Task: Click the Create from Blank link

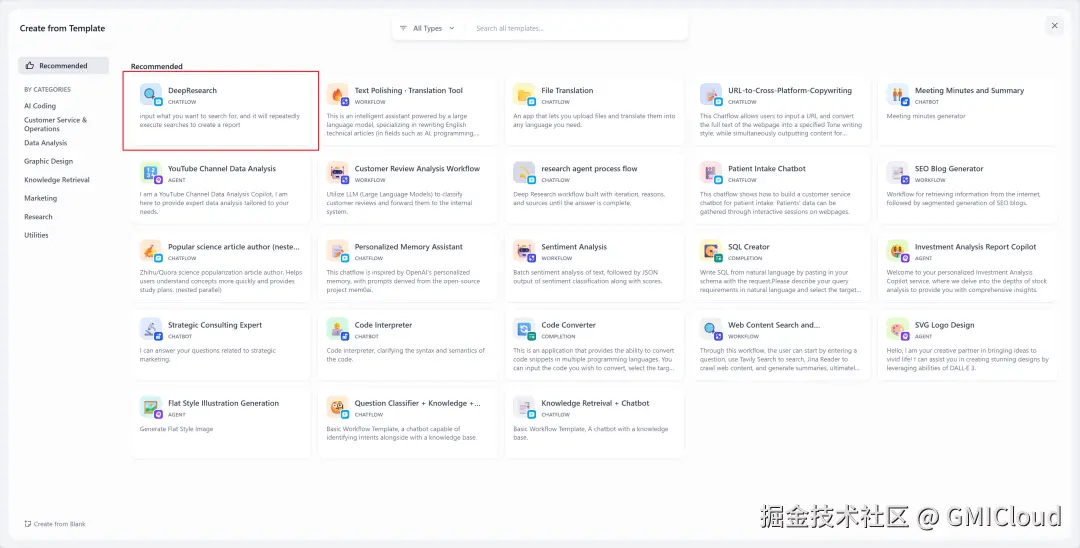Action: pos(55,524)
